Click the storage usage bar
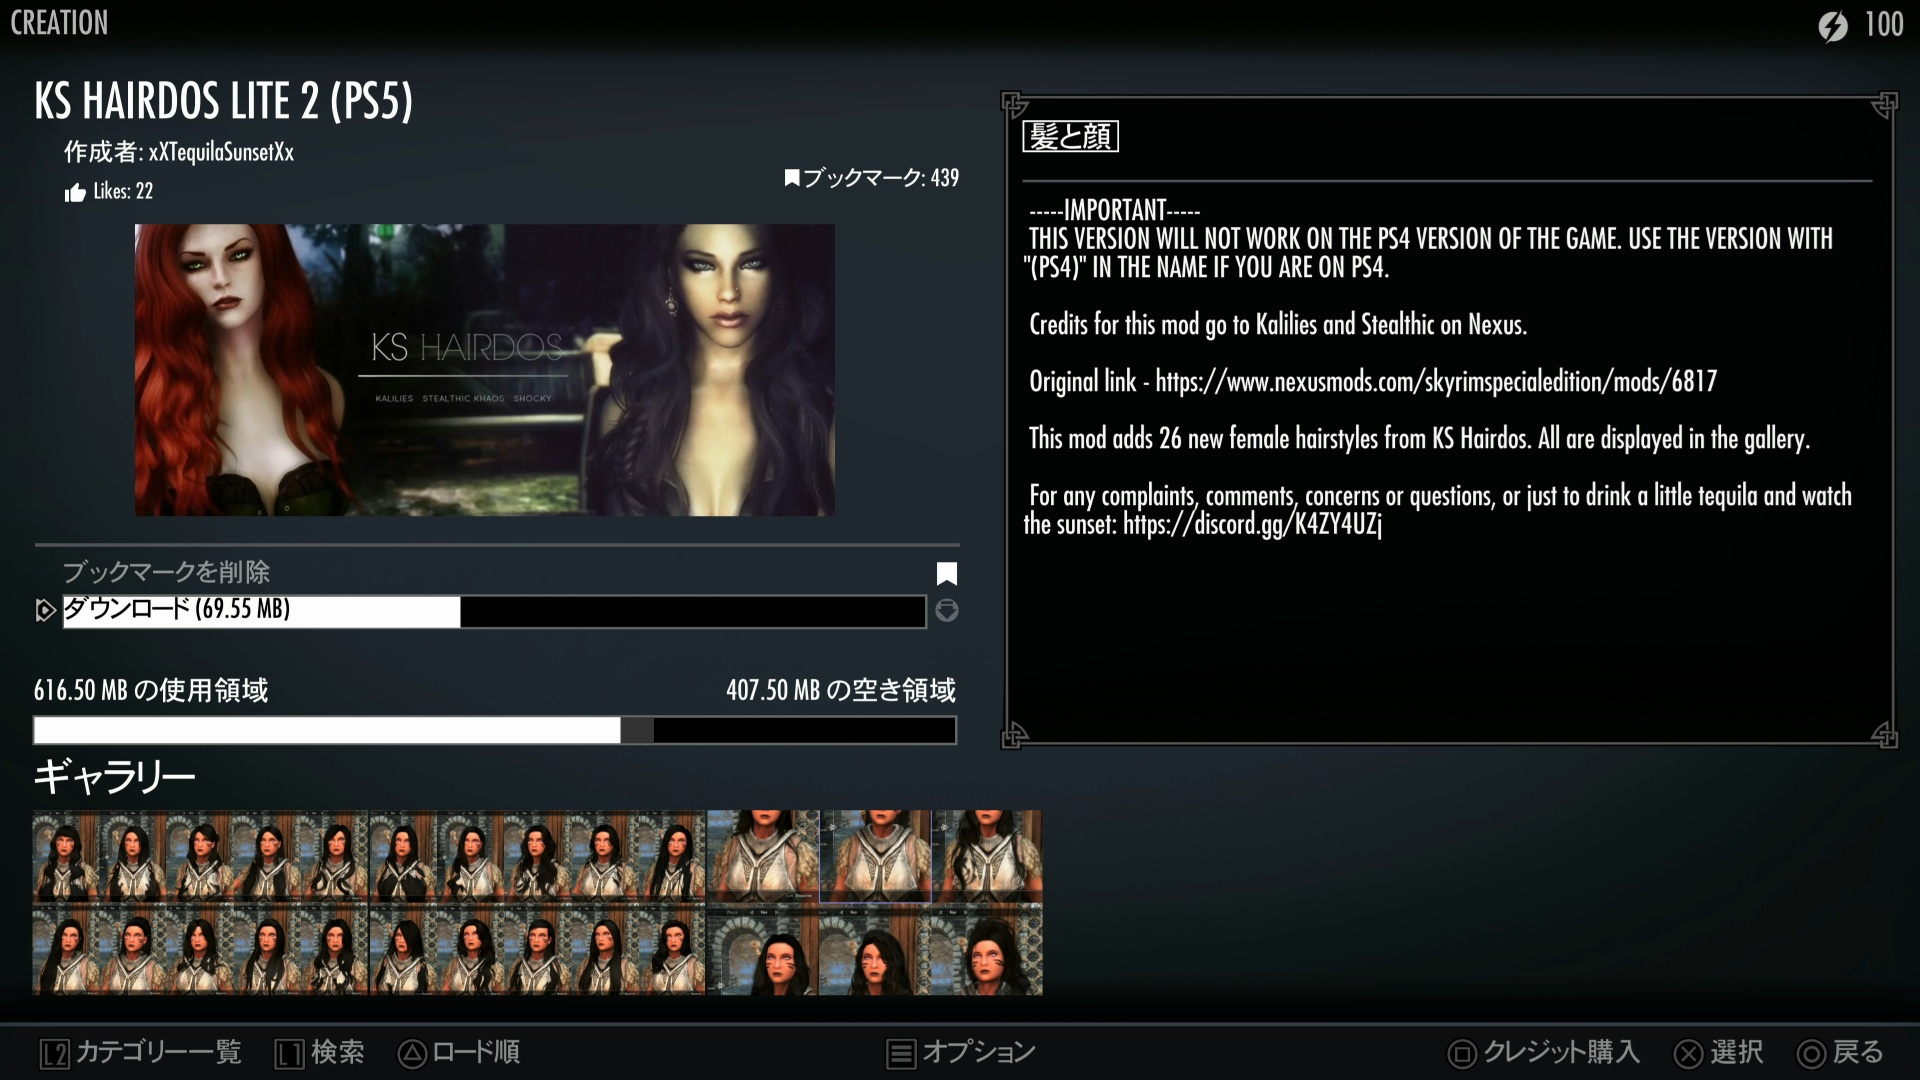1920x1080 pixels. [495, 730]
